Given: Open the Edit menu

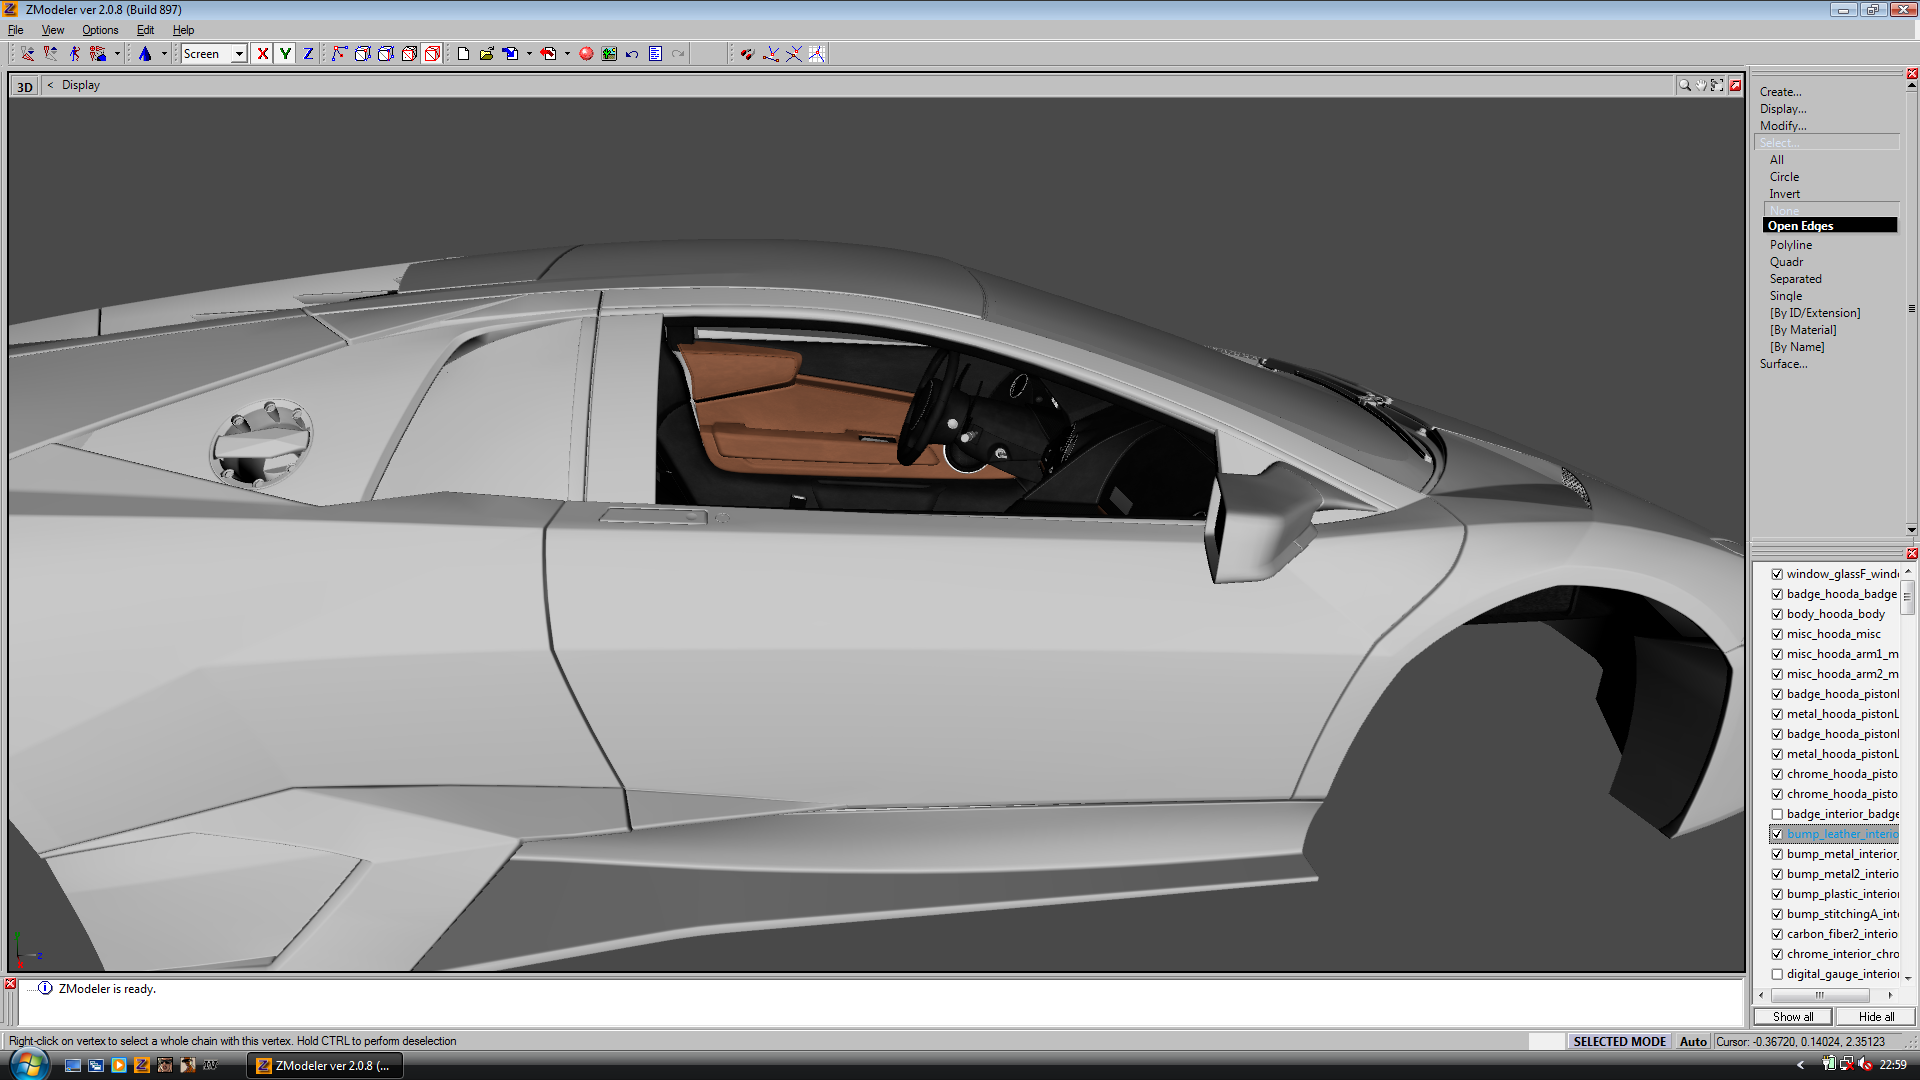Looking at the screenshot, I should pyautogui.click(x=144, y=30).
